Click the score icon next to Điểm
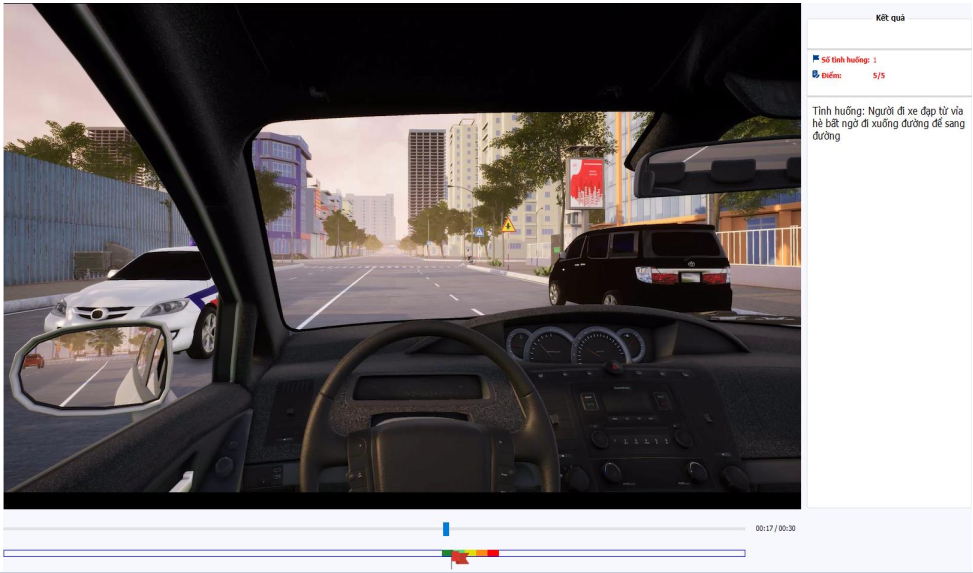Screen dimensions: 973x573 click(x=815, y=74)
